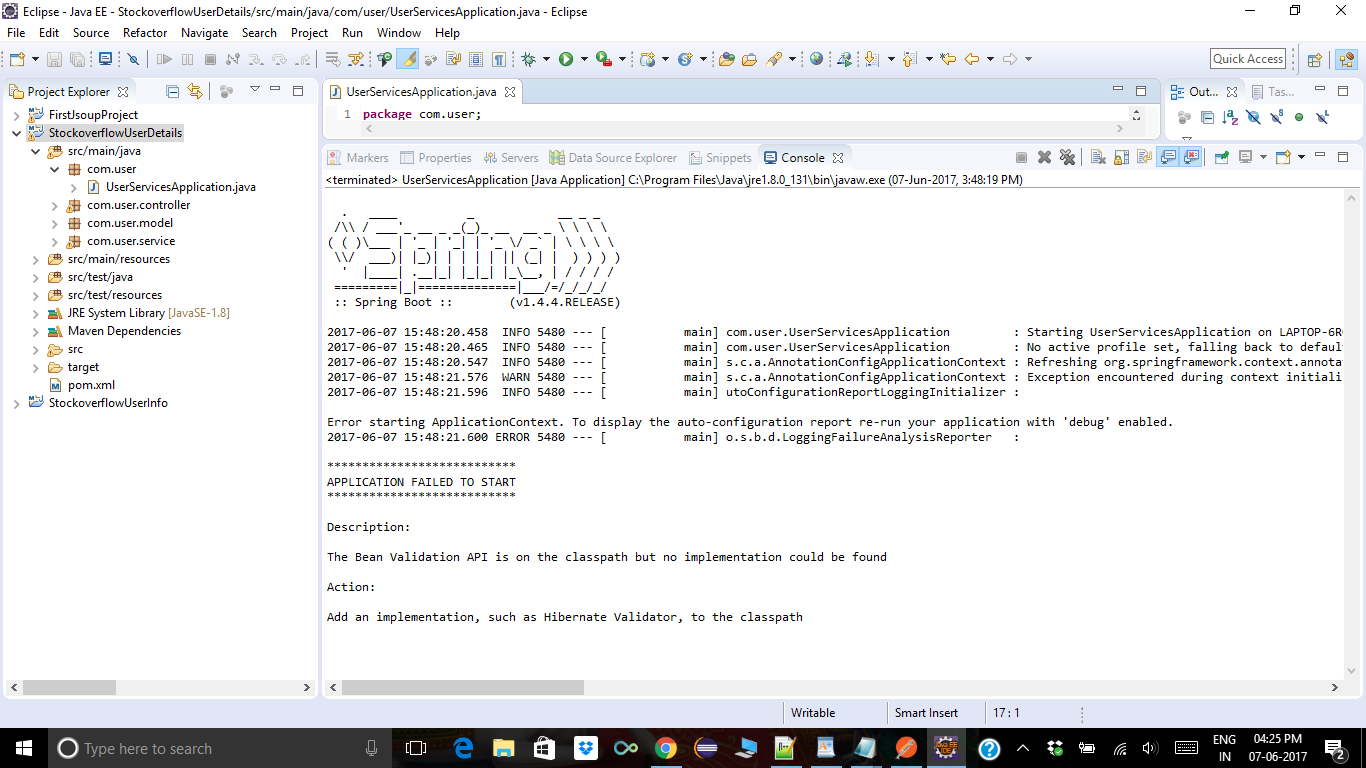Viewport: 1366px width, 768px height.
Task: Run the application with green play icon
Action: (566, 59)
